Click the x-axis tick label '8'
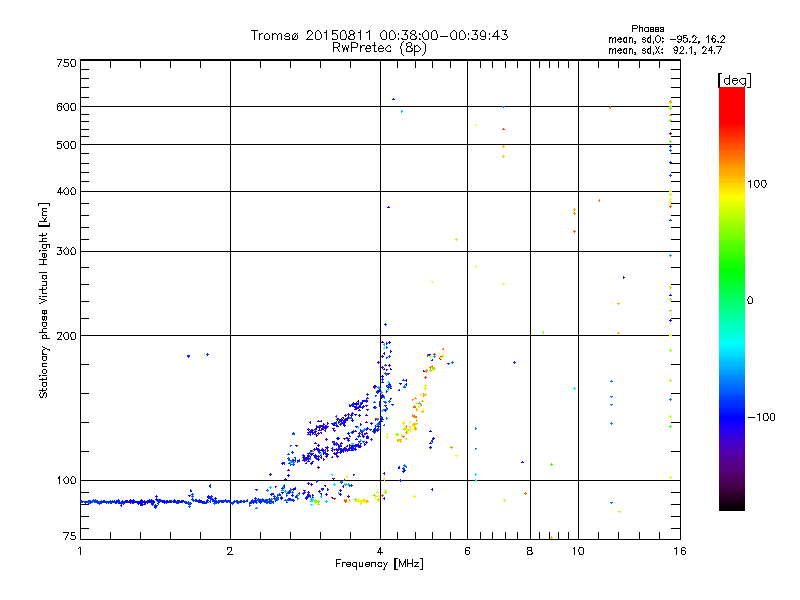 point(530,551)
